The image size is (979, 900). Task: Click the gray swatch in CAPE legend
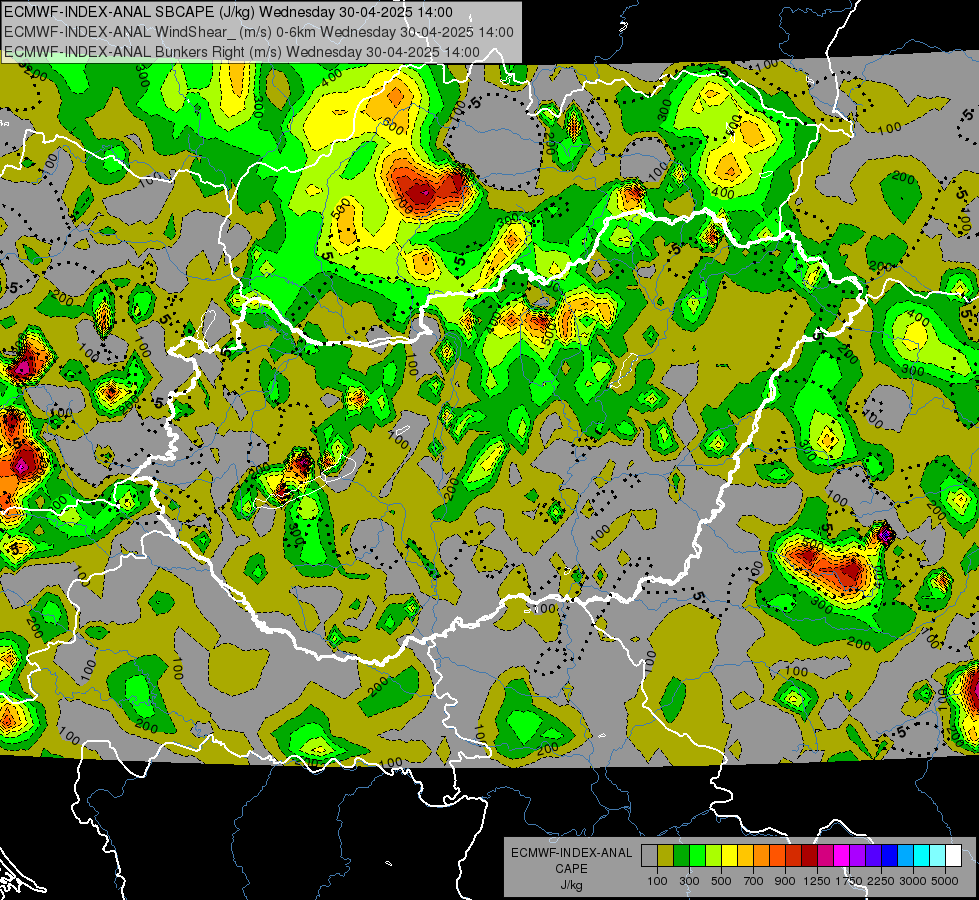tap(649, 855)
